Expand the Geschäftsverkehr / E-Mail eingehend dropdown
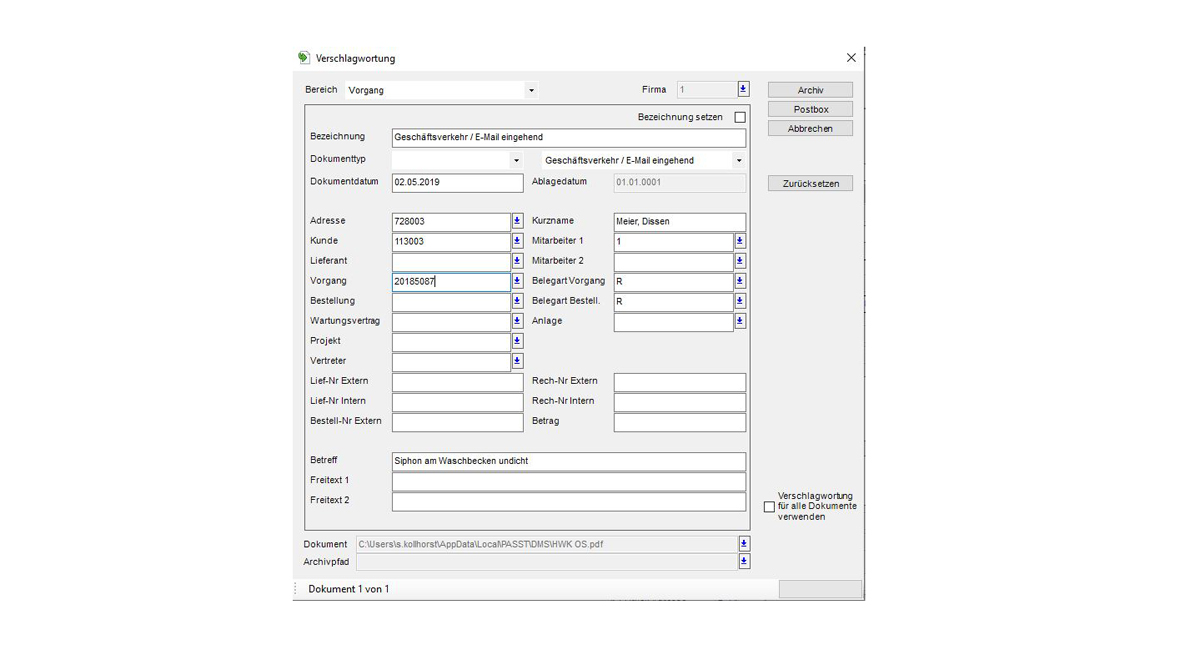Screen dimensions: 1180x650 pos(739,160)
